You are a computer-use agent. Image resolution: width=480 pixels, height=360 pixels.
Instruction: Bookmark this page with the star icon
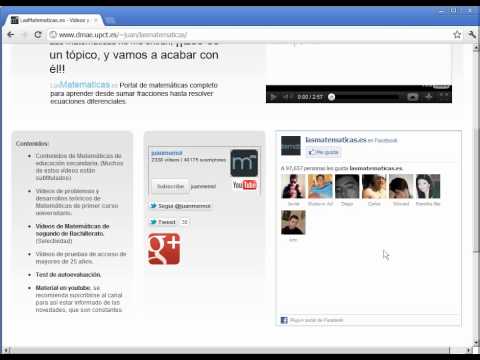tap(457, 34)
